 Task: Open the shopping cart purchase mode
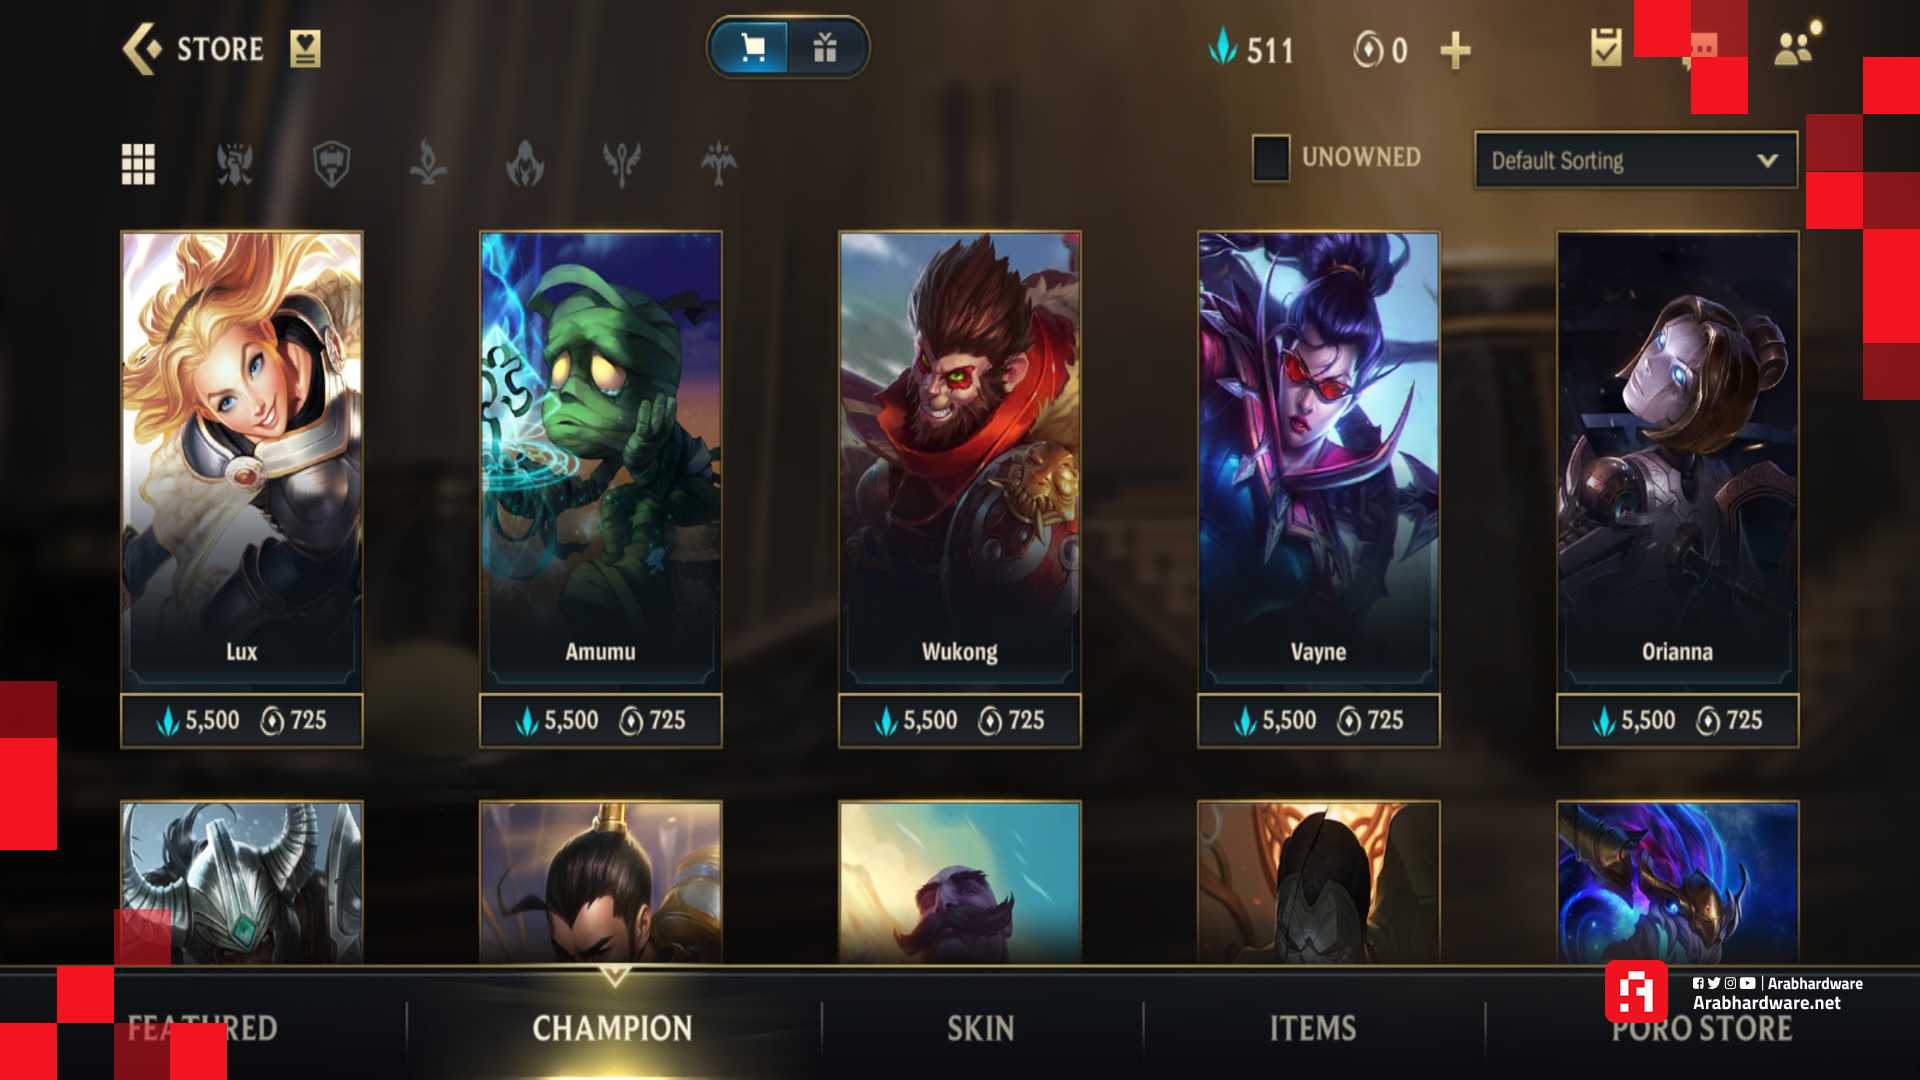[x=752, y=47]
